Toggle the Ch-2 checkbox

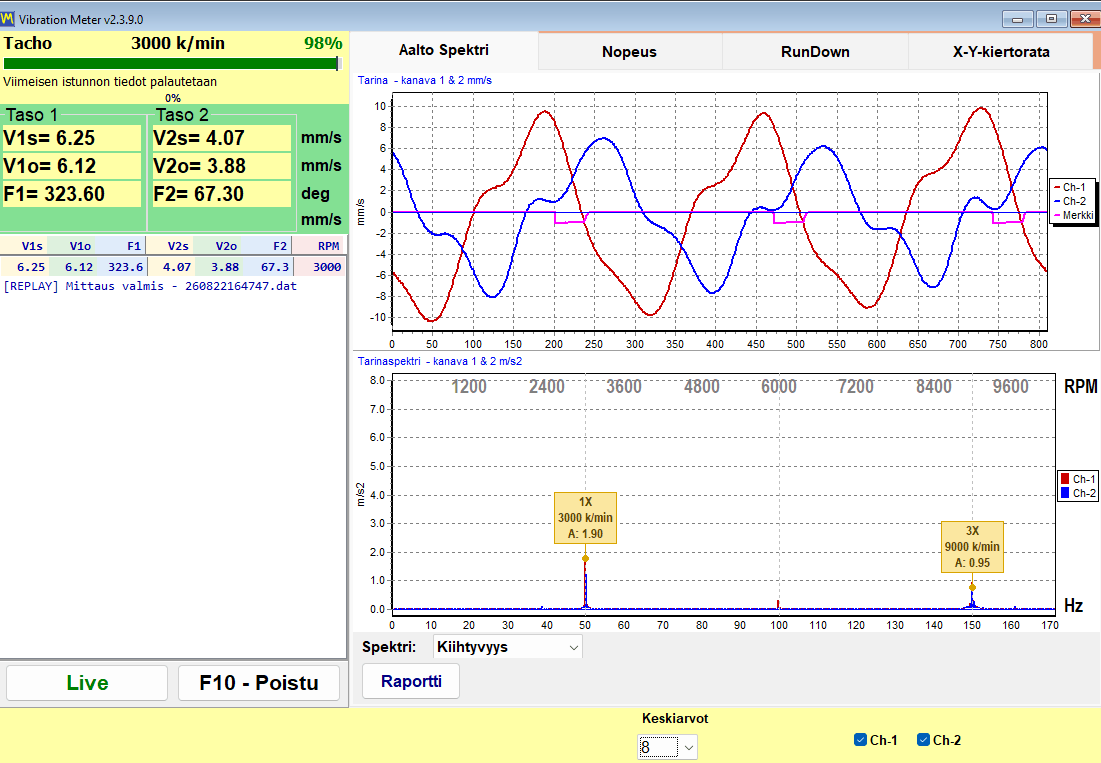tap(923, 740)
